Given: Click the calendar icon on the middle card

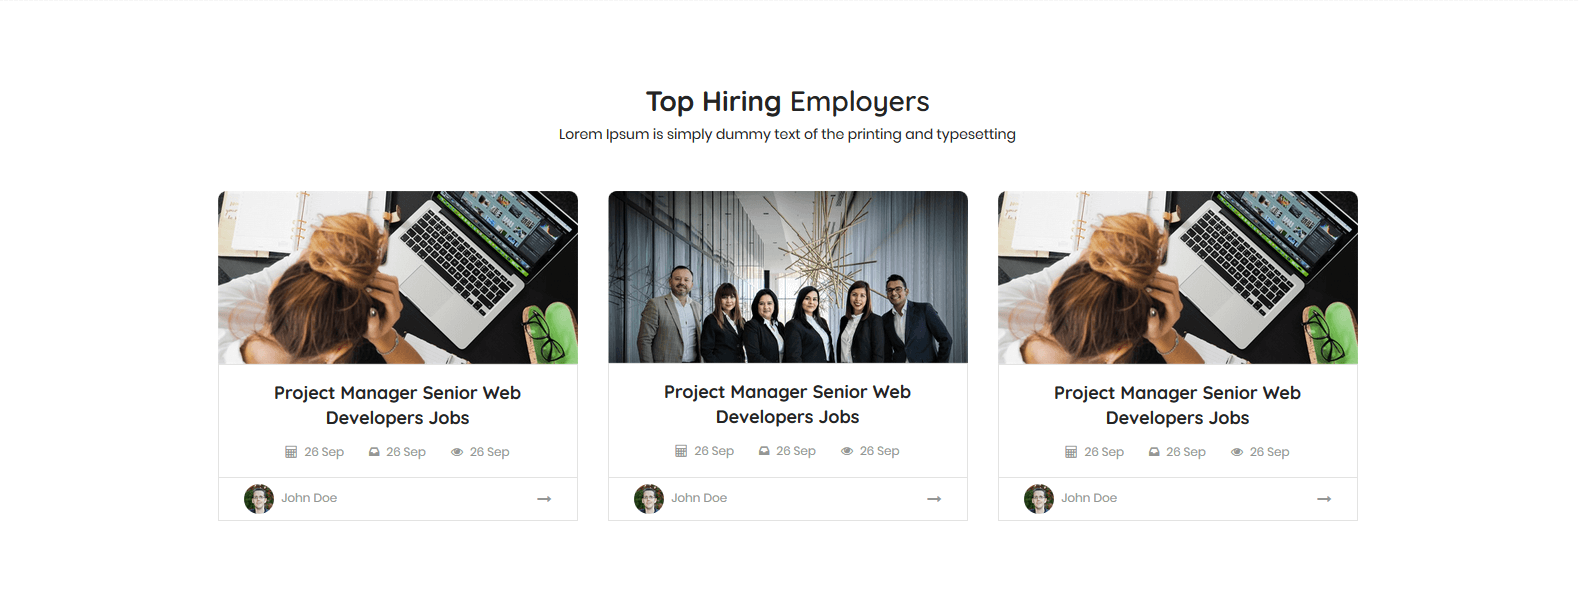Looking at the screenshot, I should (x=681, y=451).
